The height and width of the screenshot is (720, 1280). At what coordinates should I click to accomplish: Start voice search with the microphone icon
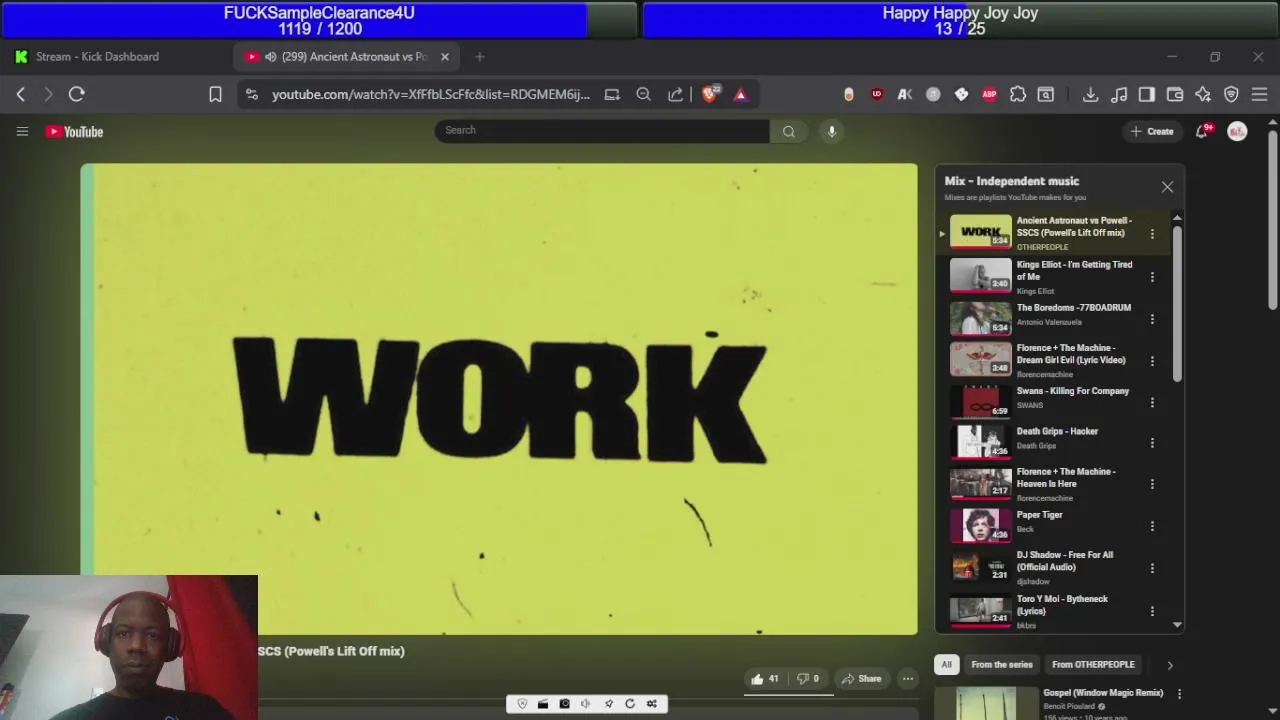(831, 131)
